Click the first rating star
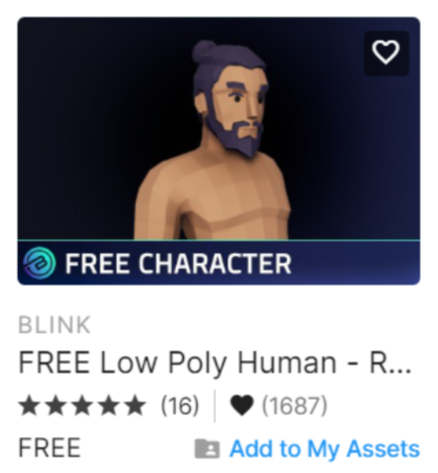The width and height of the screenshot is (438, 473). tap(29, 406)
